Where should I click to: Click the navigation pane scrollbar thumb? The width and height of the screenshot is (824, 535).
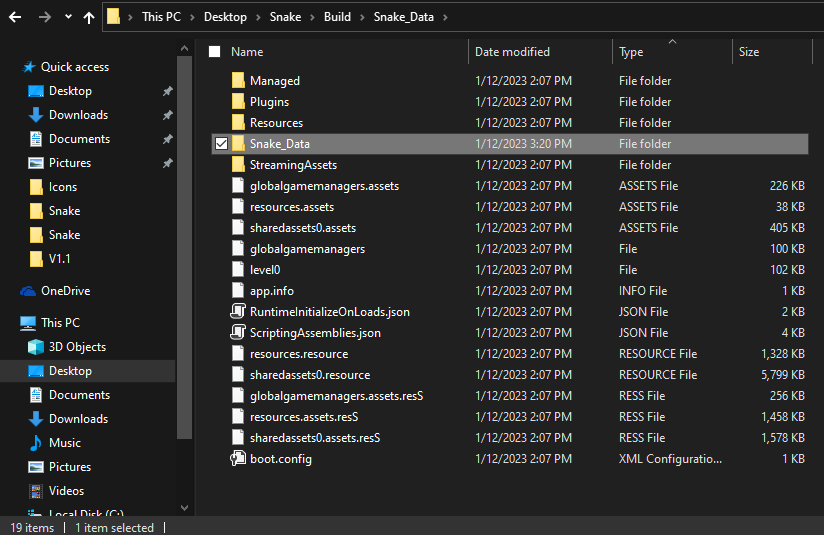pos(184,247)
